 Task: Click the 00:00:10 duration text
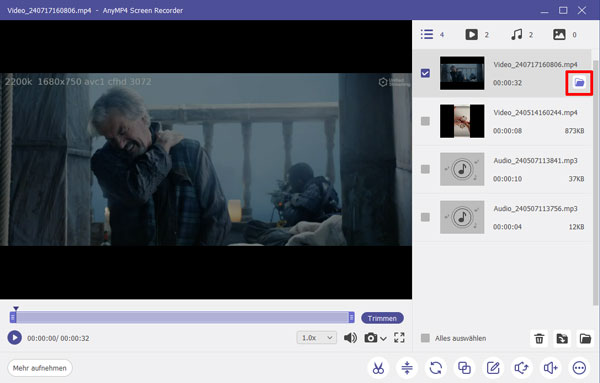pyautogui.click(x=507, y=179)
